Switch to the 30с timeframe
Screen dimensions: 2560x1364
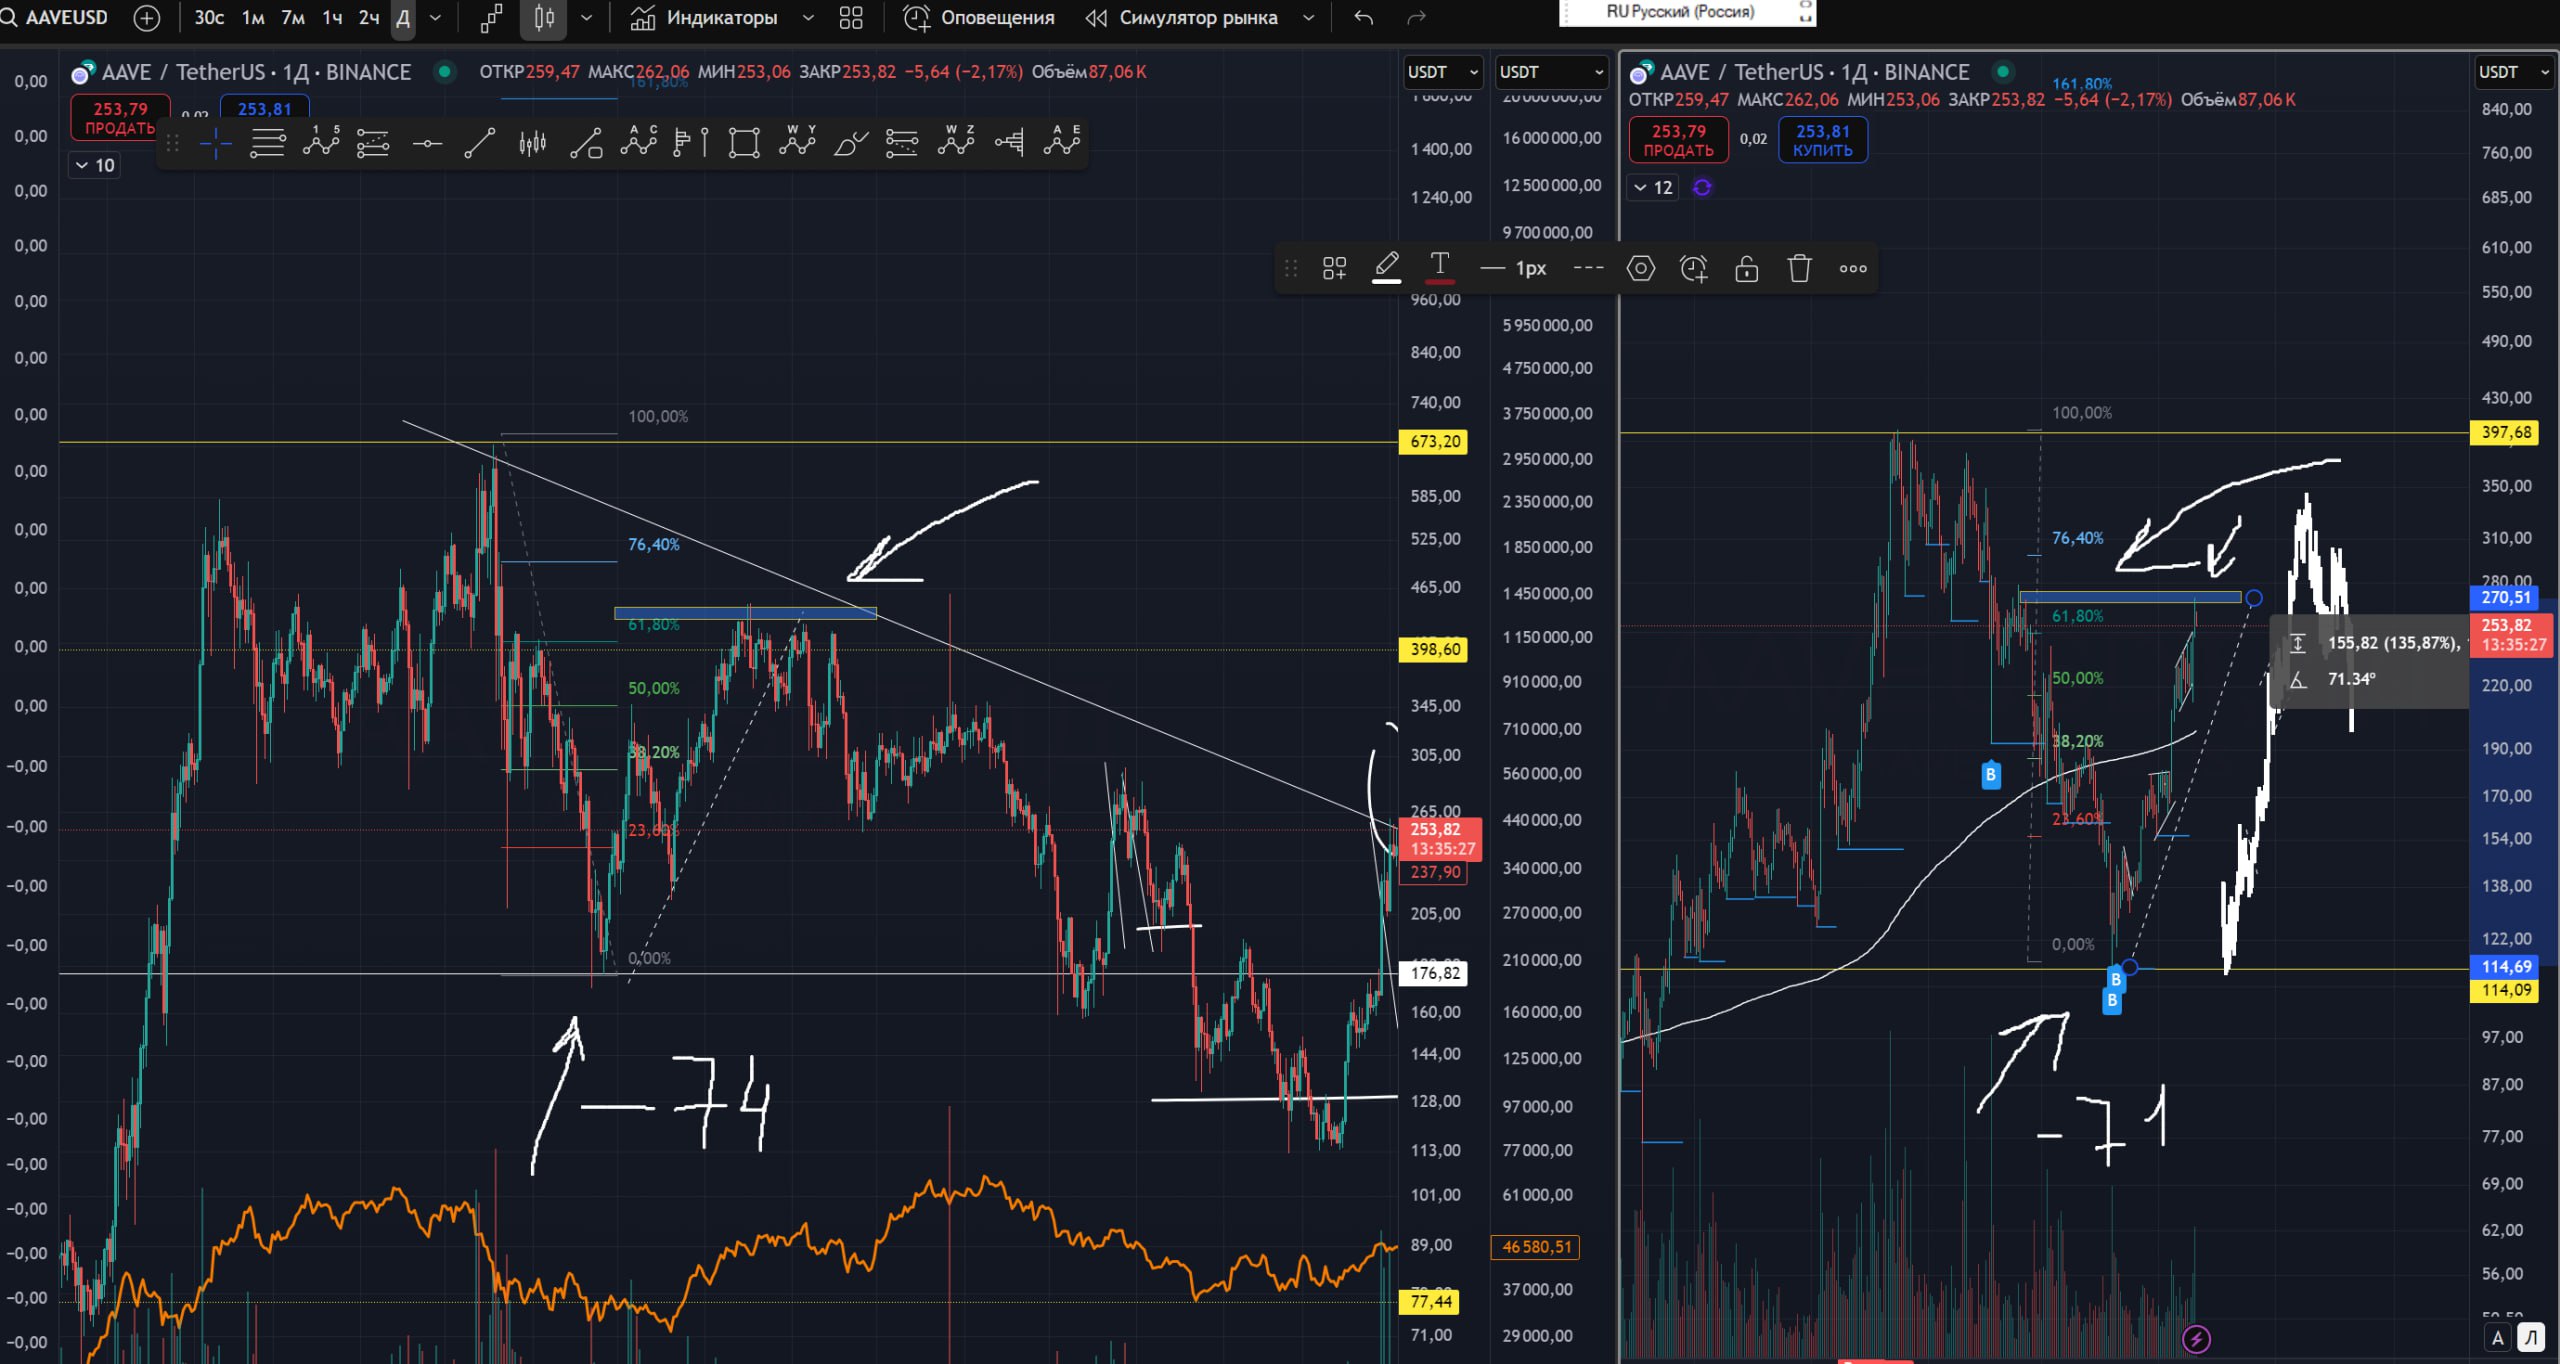(x=209, y=18)
